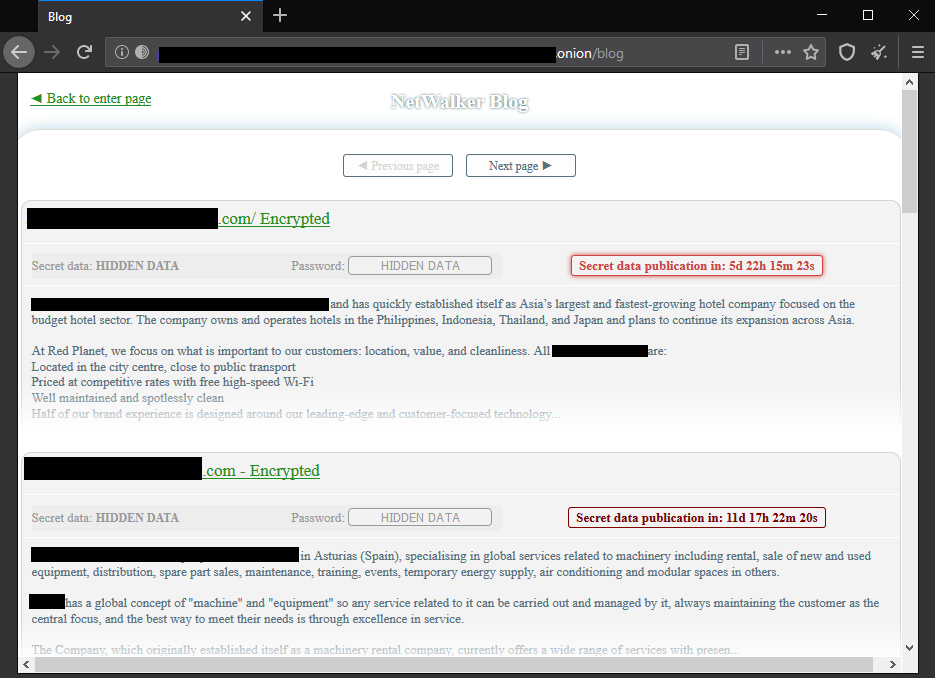This screenshot has height=678, width=935.
Task: Click the countdown '5d 22h 15m 23s' badge
Action: (x=696, y=266)
